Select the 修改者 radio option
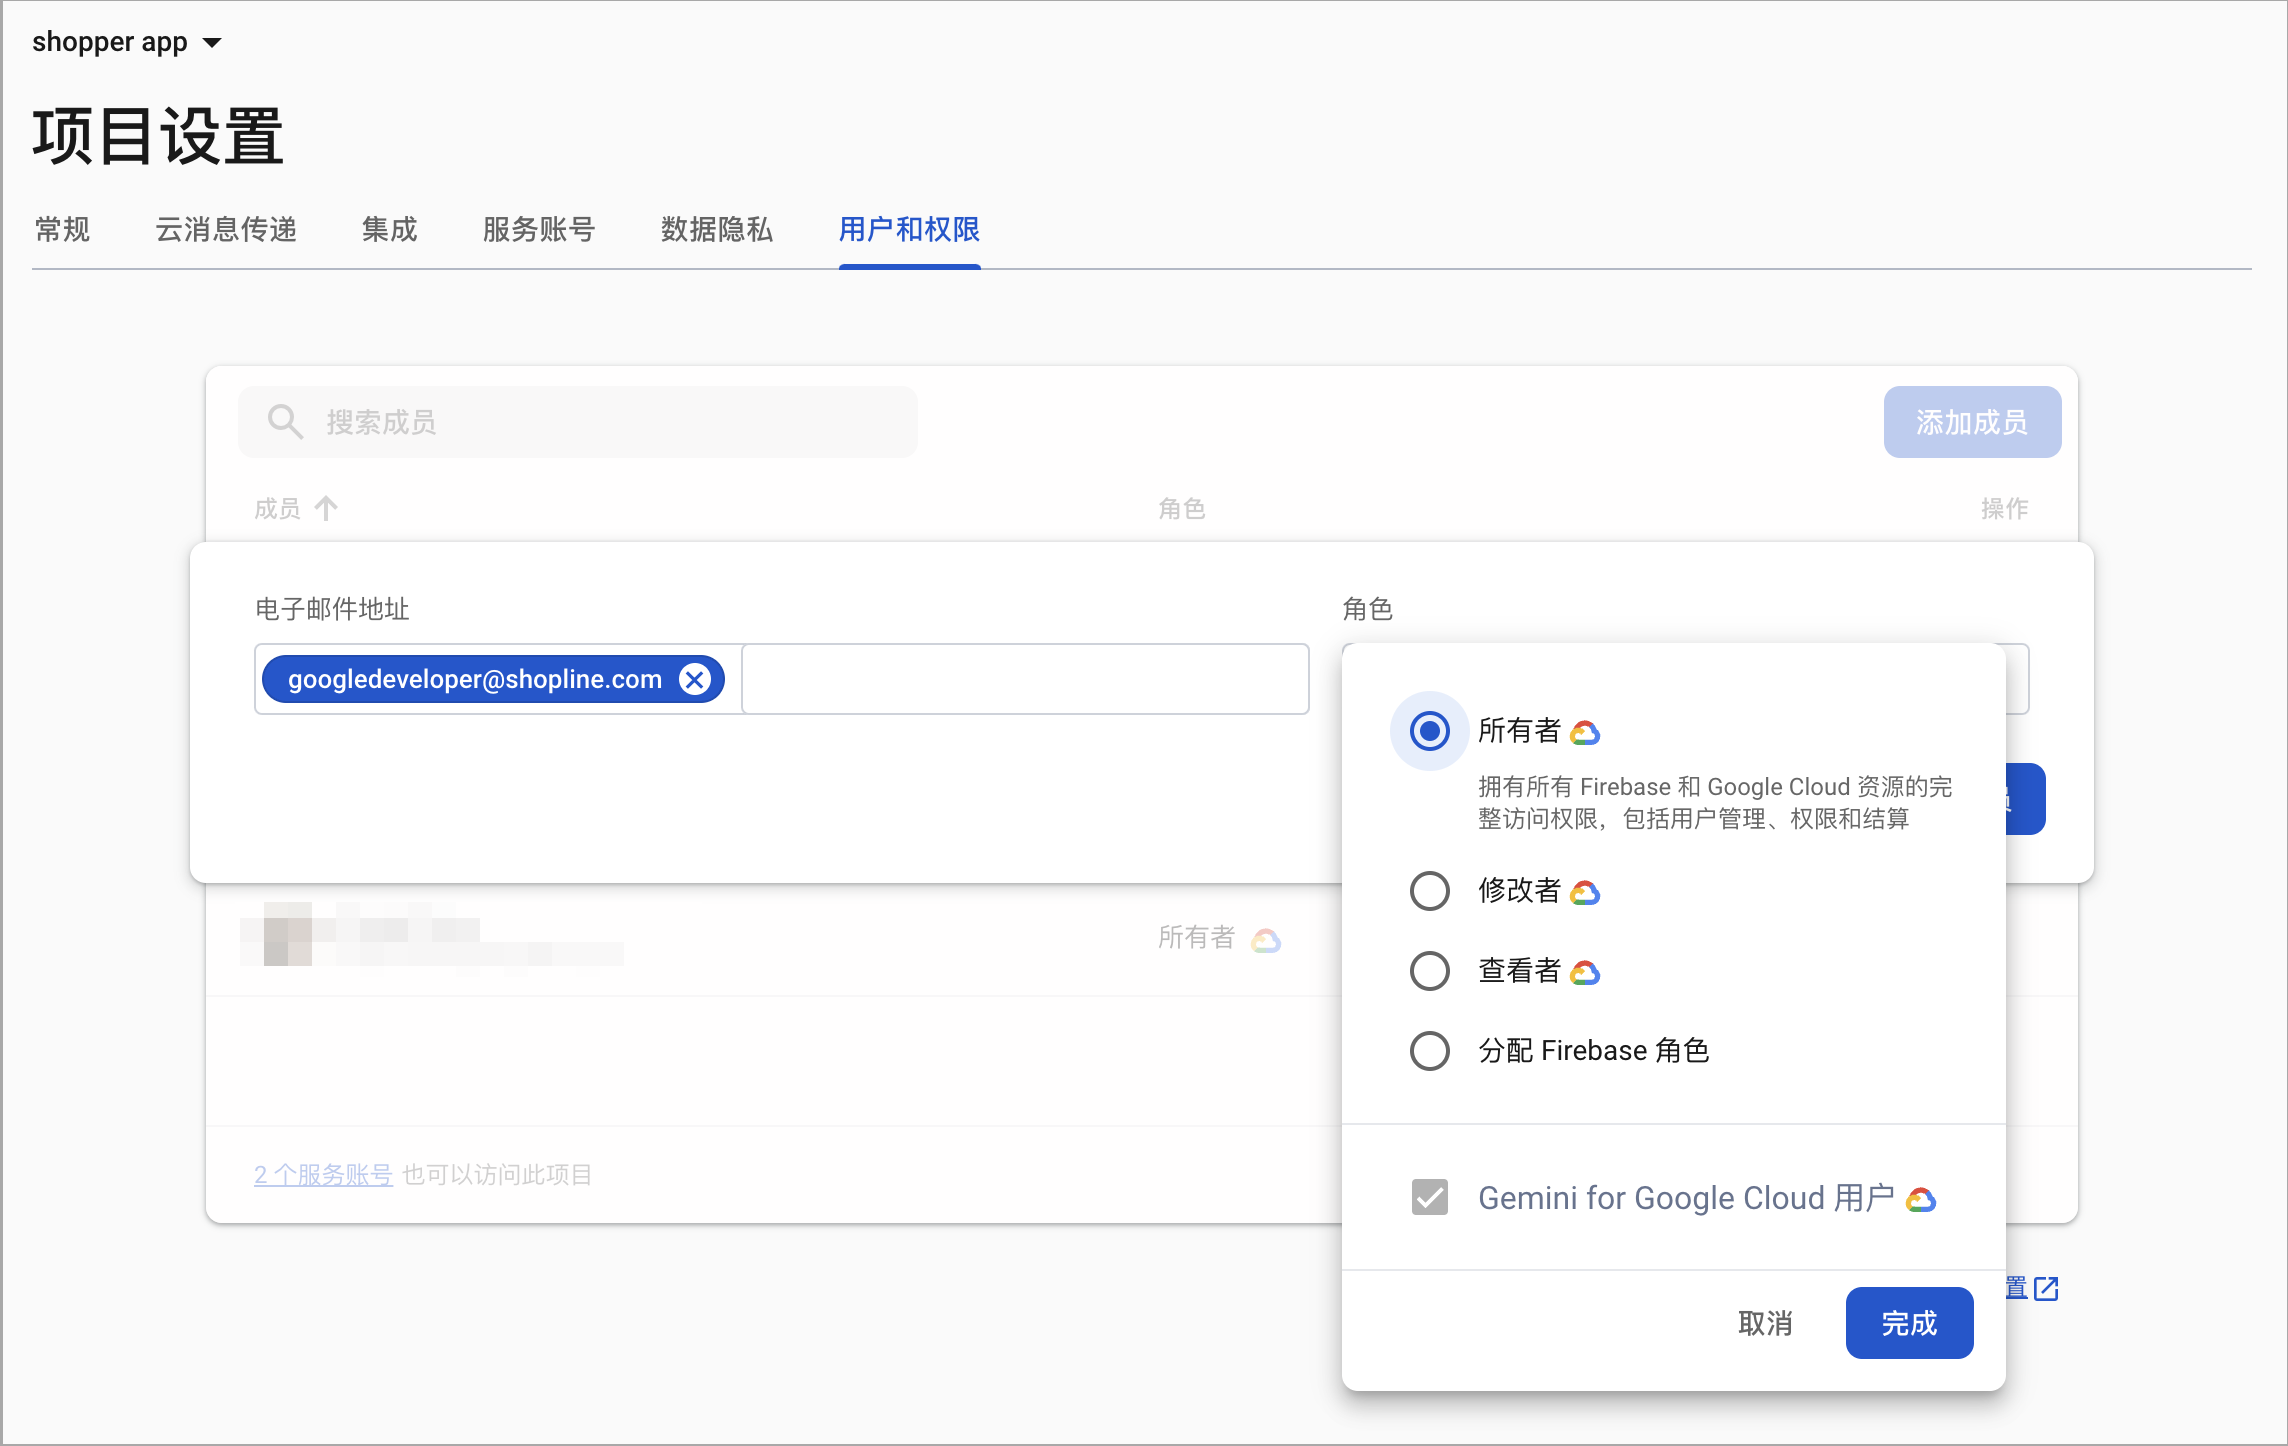The image size is (2288, 1446). [1429, 890]
